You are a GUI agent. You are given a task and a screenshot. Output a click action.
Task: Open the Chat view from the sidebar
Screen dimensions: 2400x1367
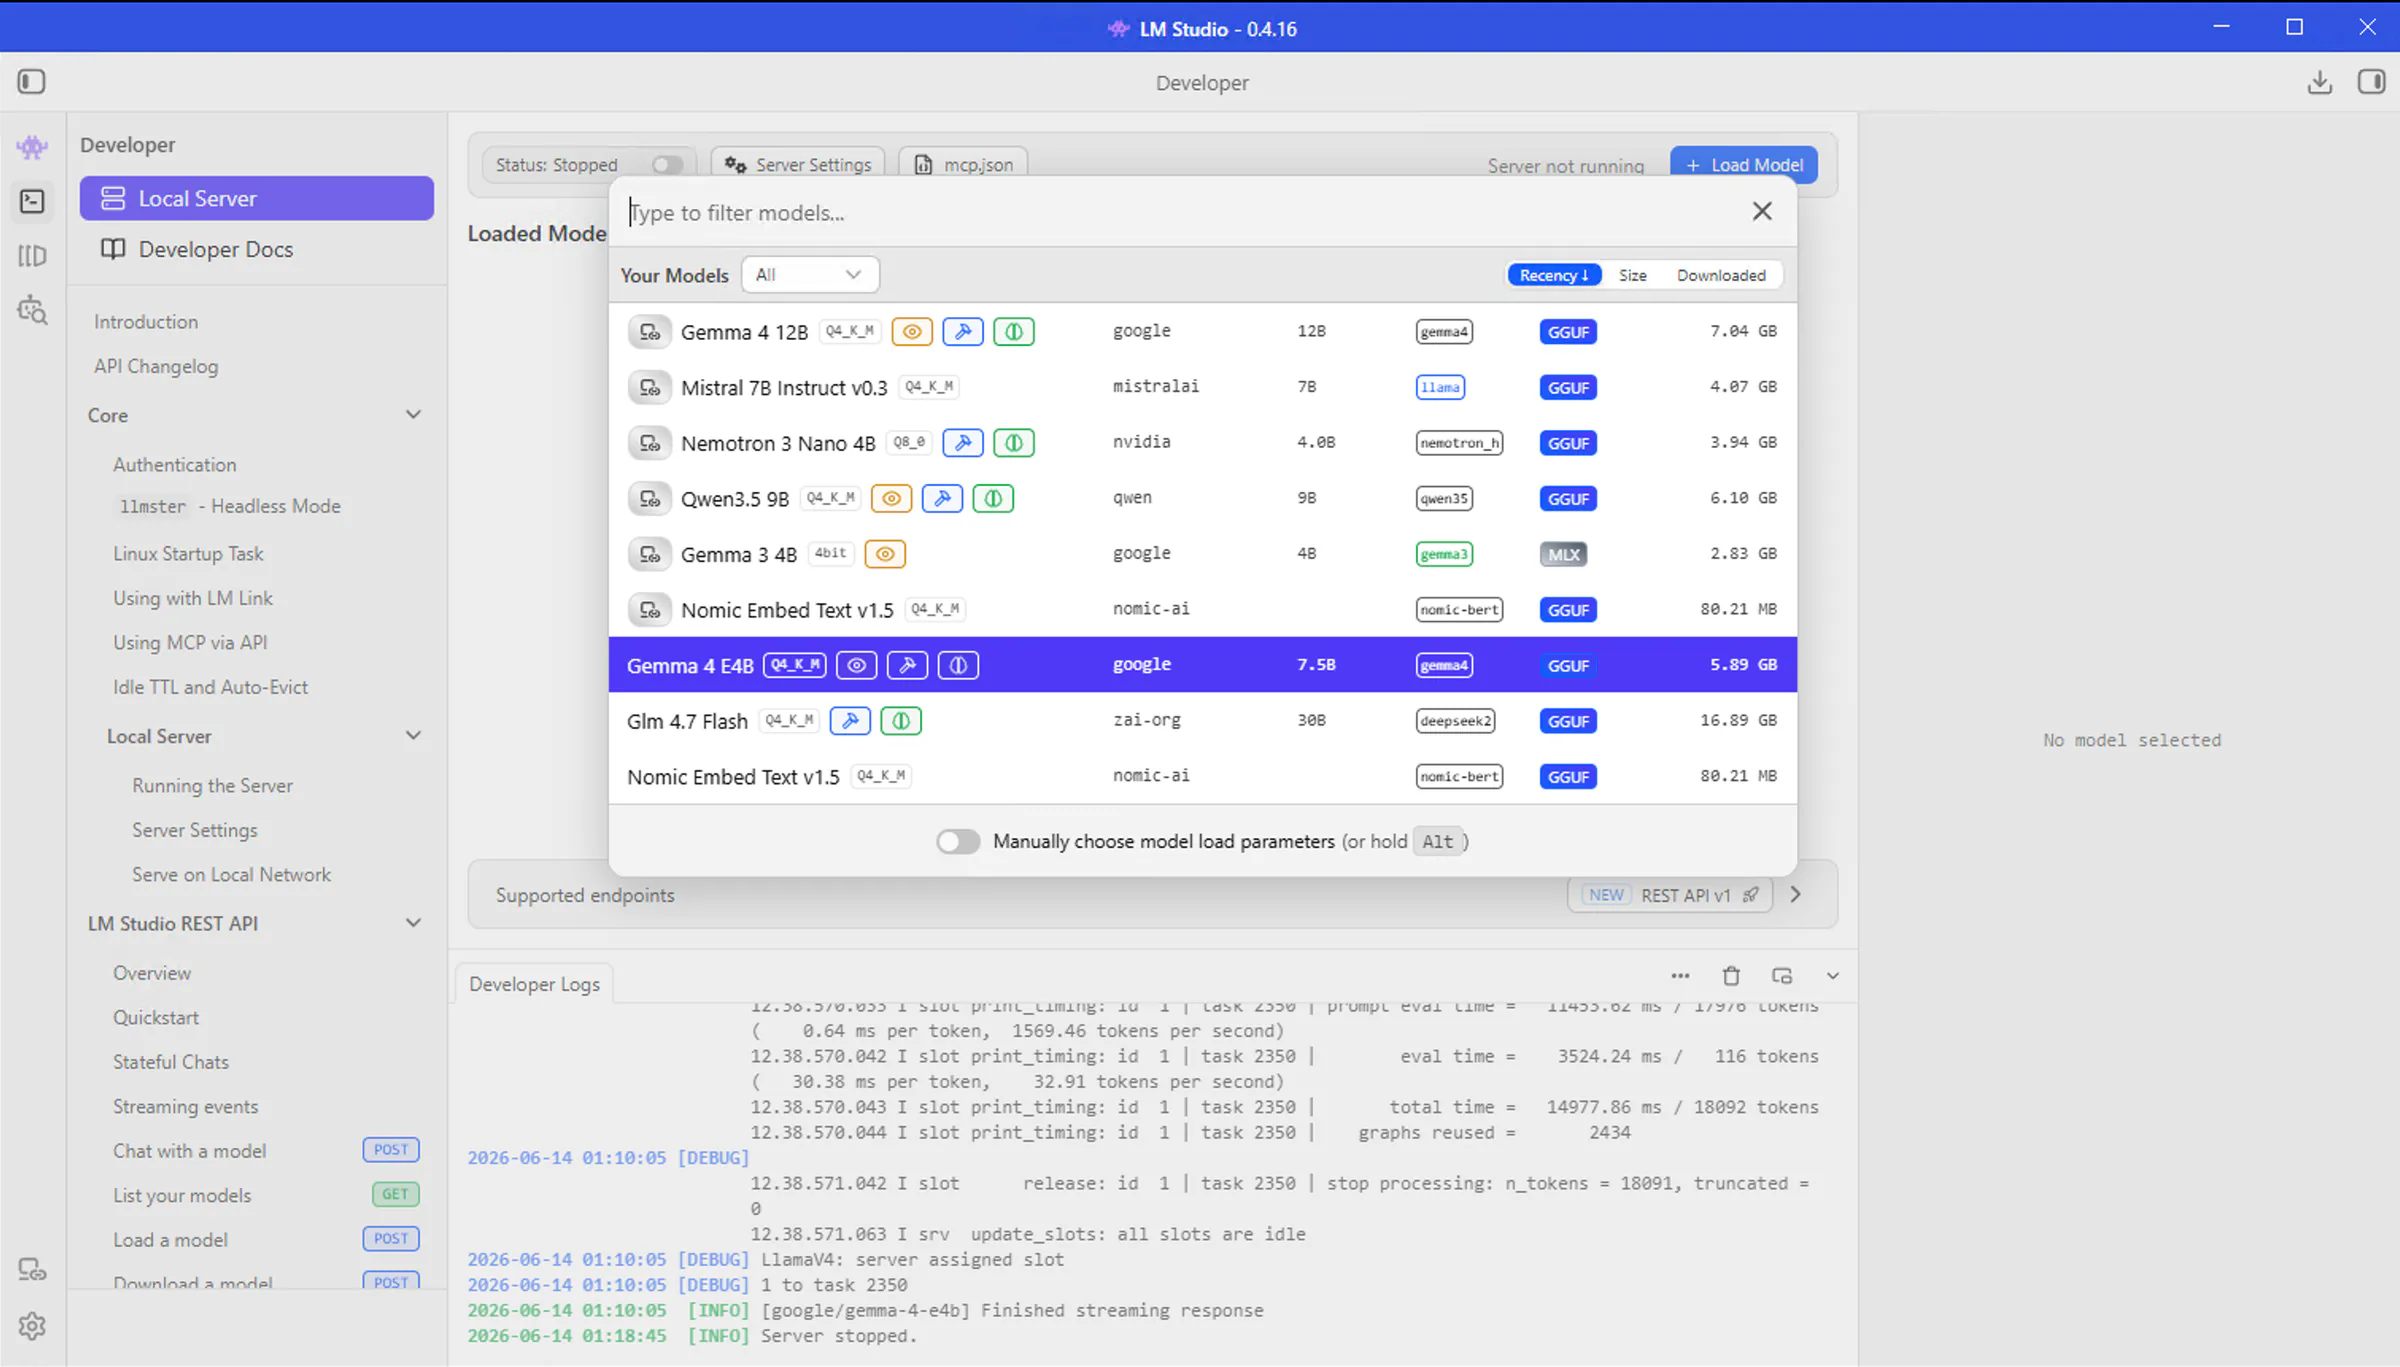(x=32, y=148)
